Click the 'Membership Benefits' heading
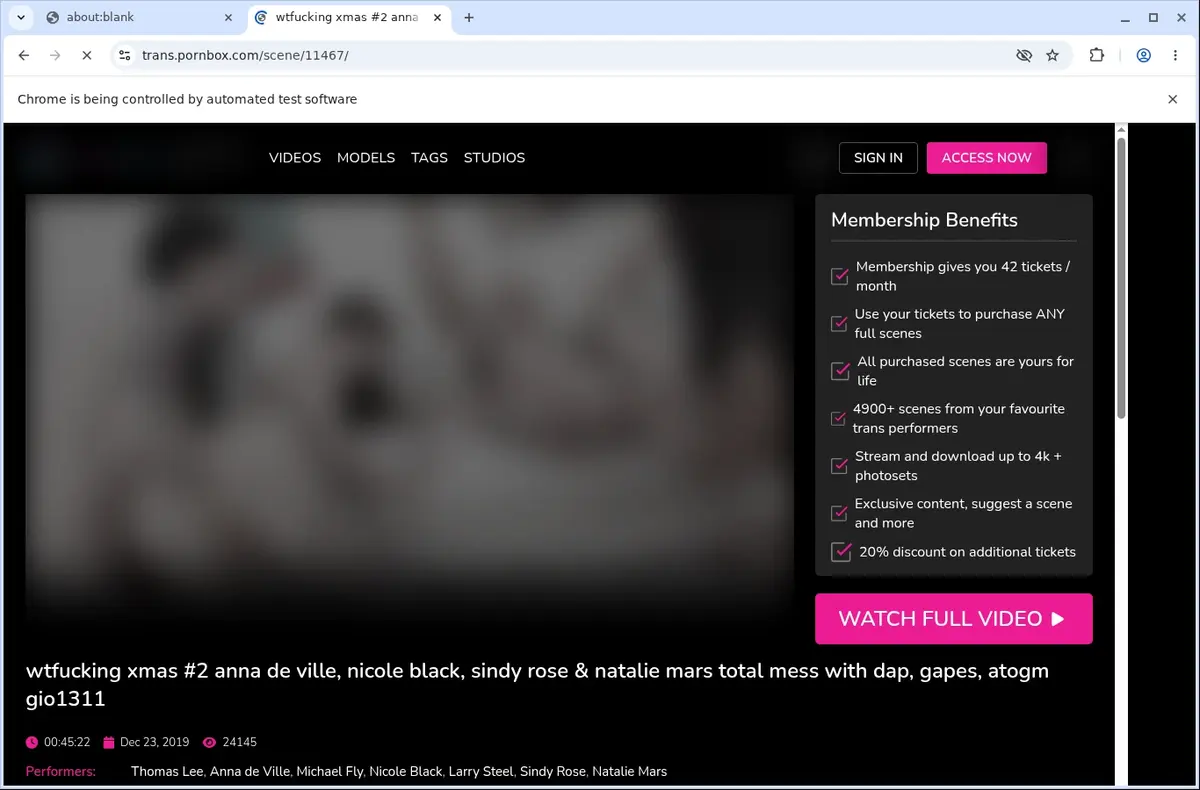Image resolution: width=1200 pixels, height=790 pixels. 924,220
